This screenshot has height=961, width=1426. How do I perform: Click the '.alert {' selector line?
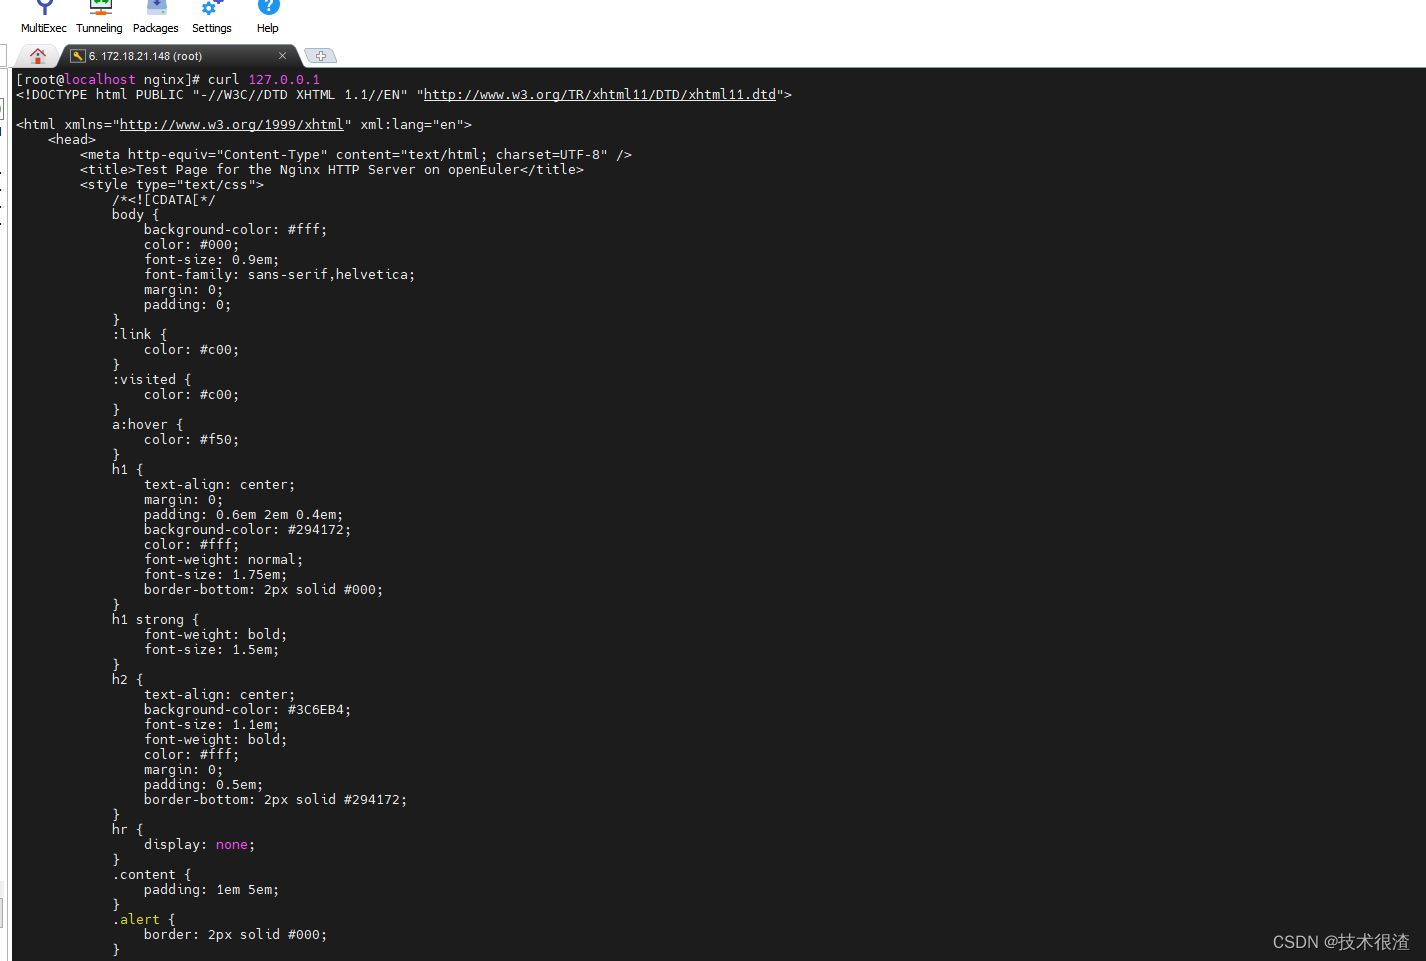click(144, 920)
